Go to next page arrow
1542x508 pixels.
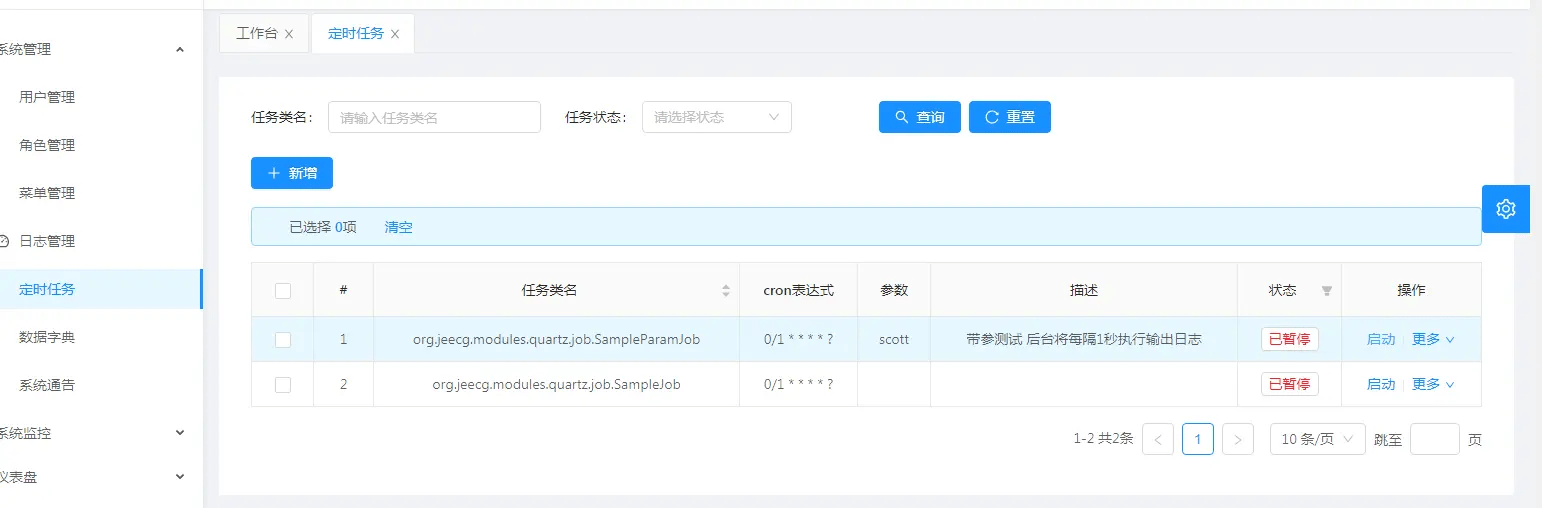(1237, 439)
